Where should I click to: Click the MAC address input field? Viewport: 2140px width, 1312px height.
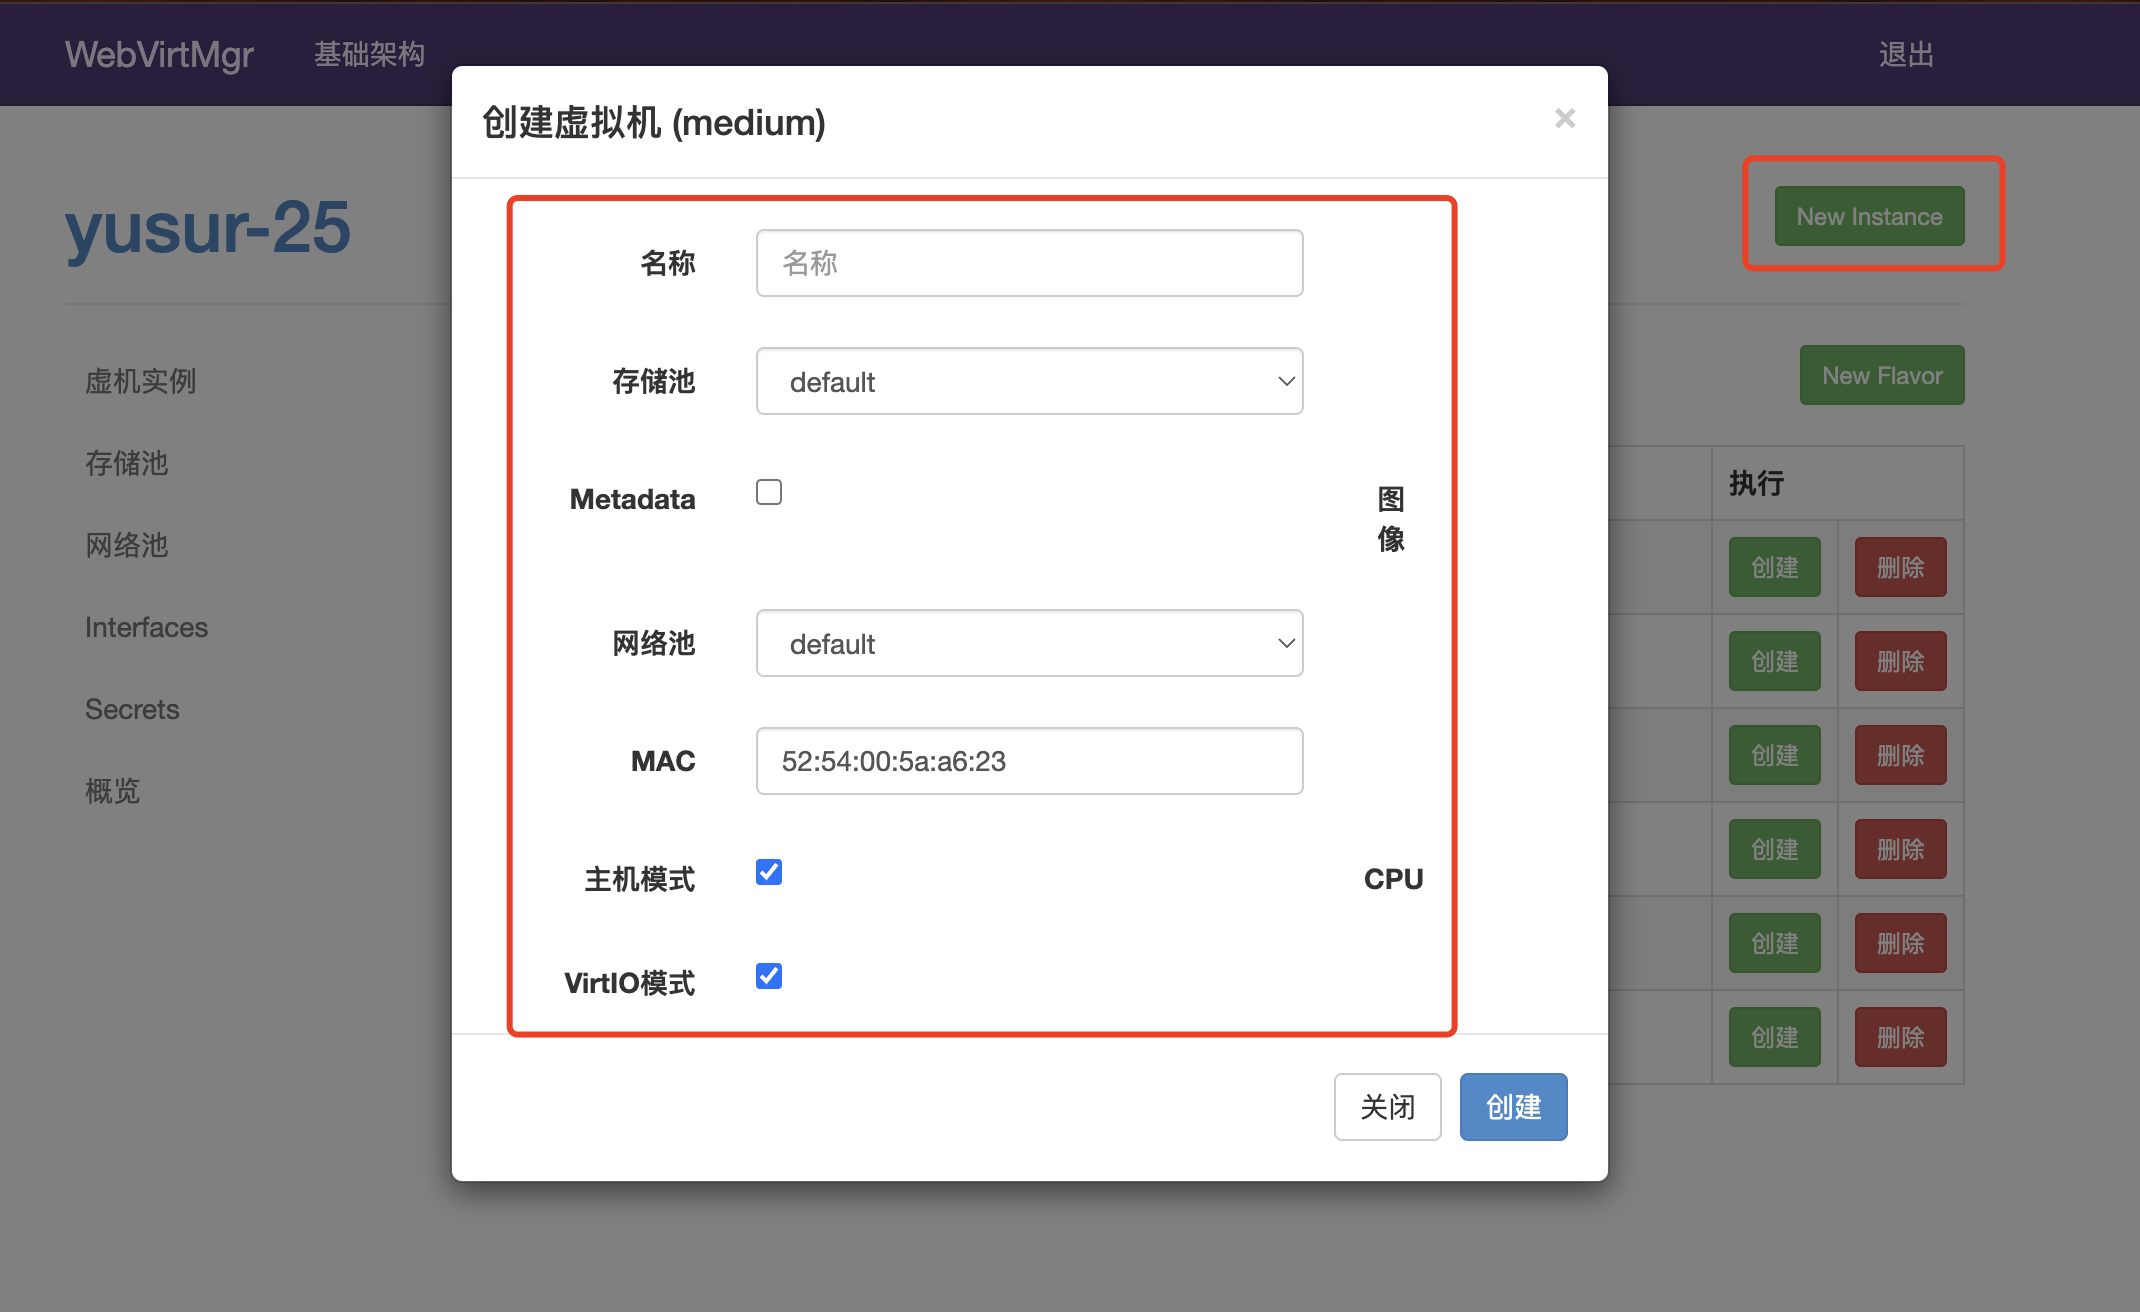[x=1029, y=761]
